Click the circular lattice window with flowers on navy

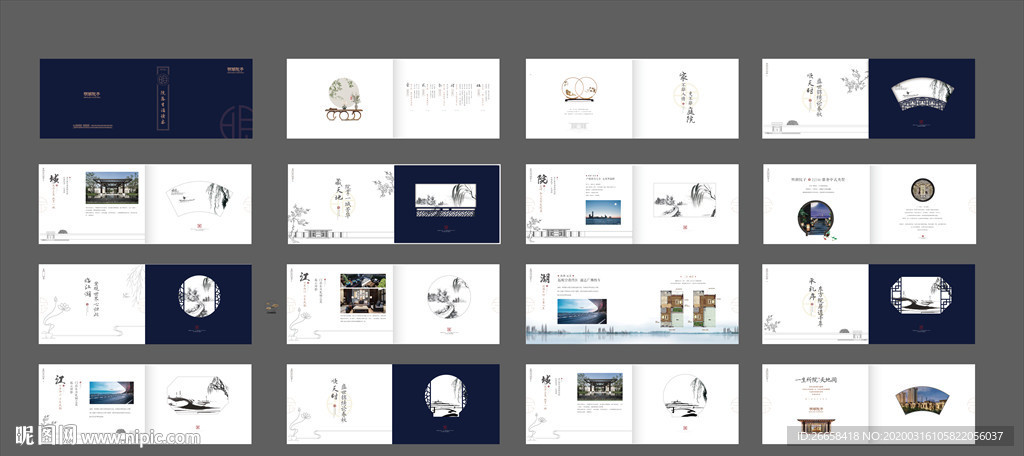[x=199, y=297]
